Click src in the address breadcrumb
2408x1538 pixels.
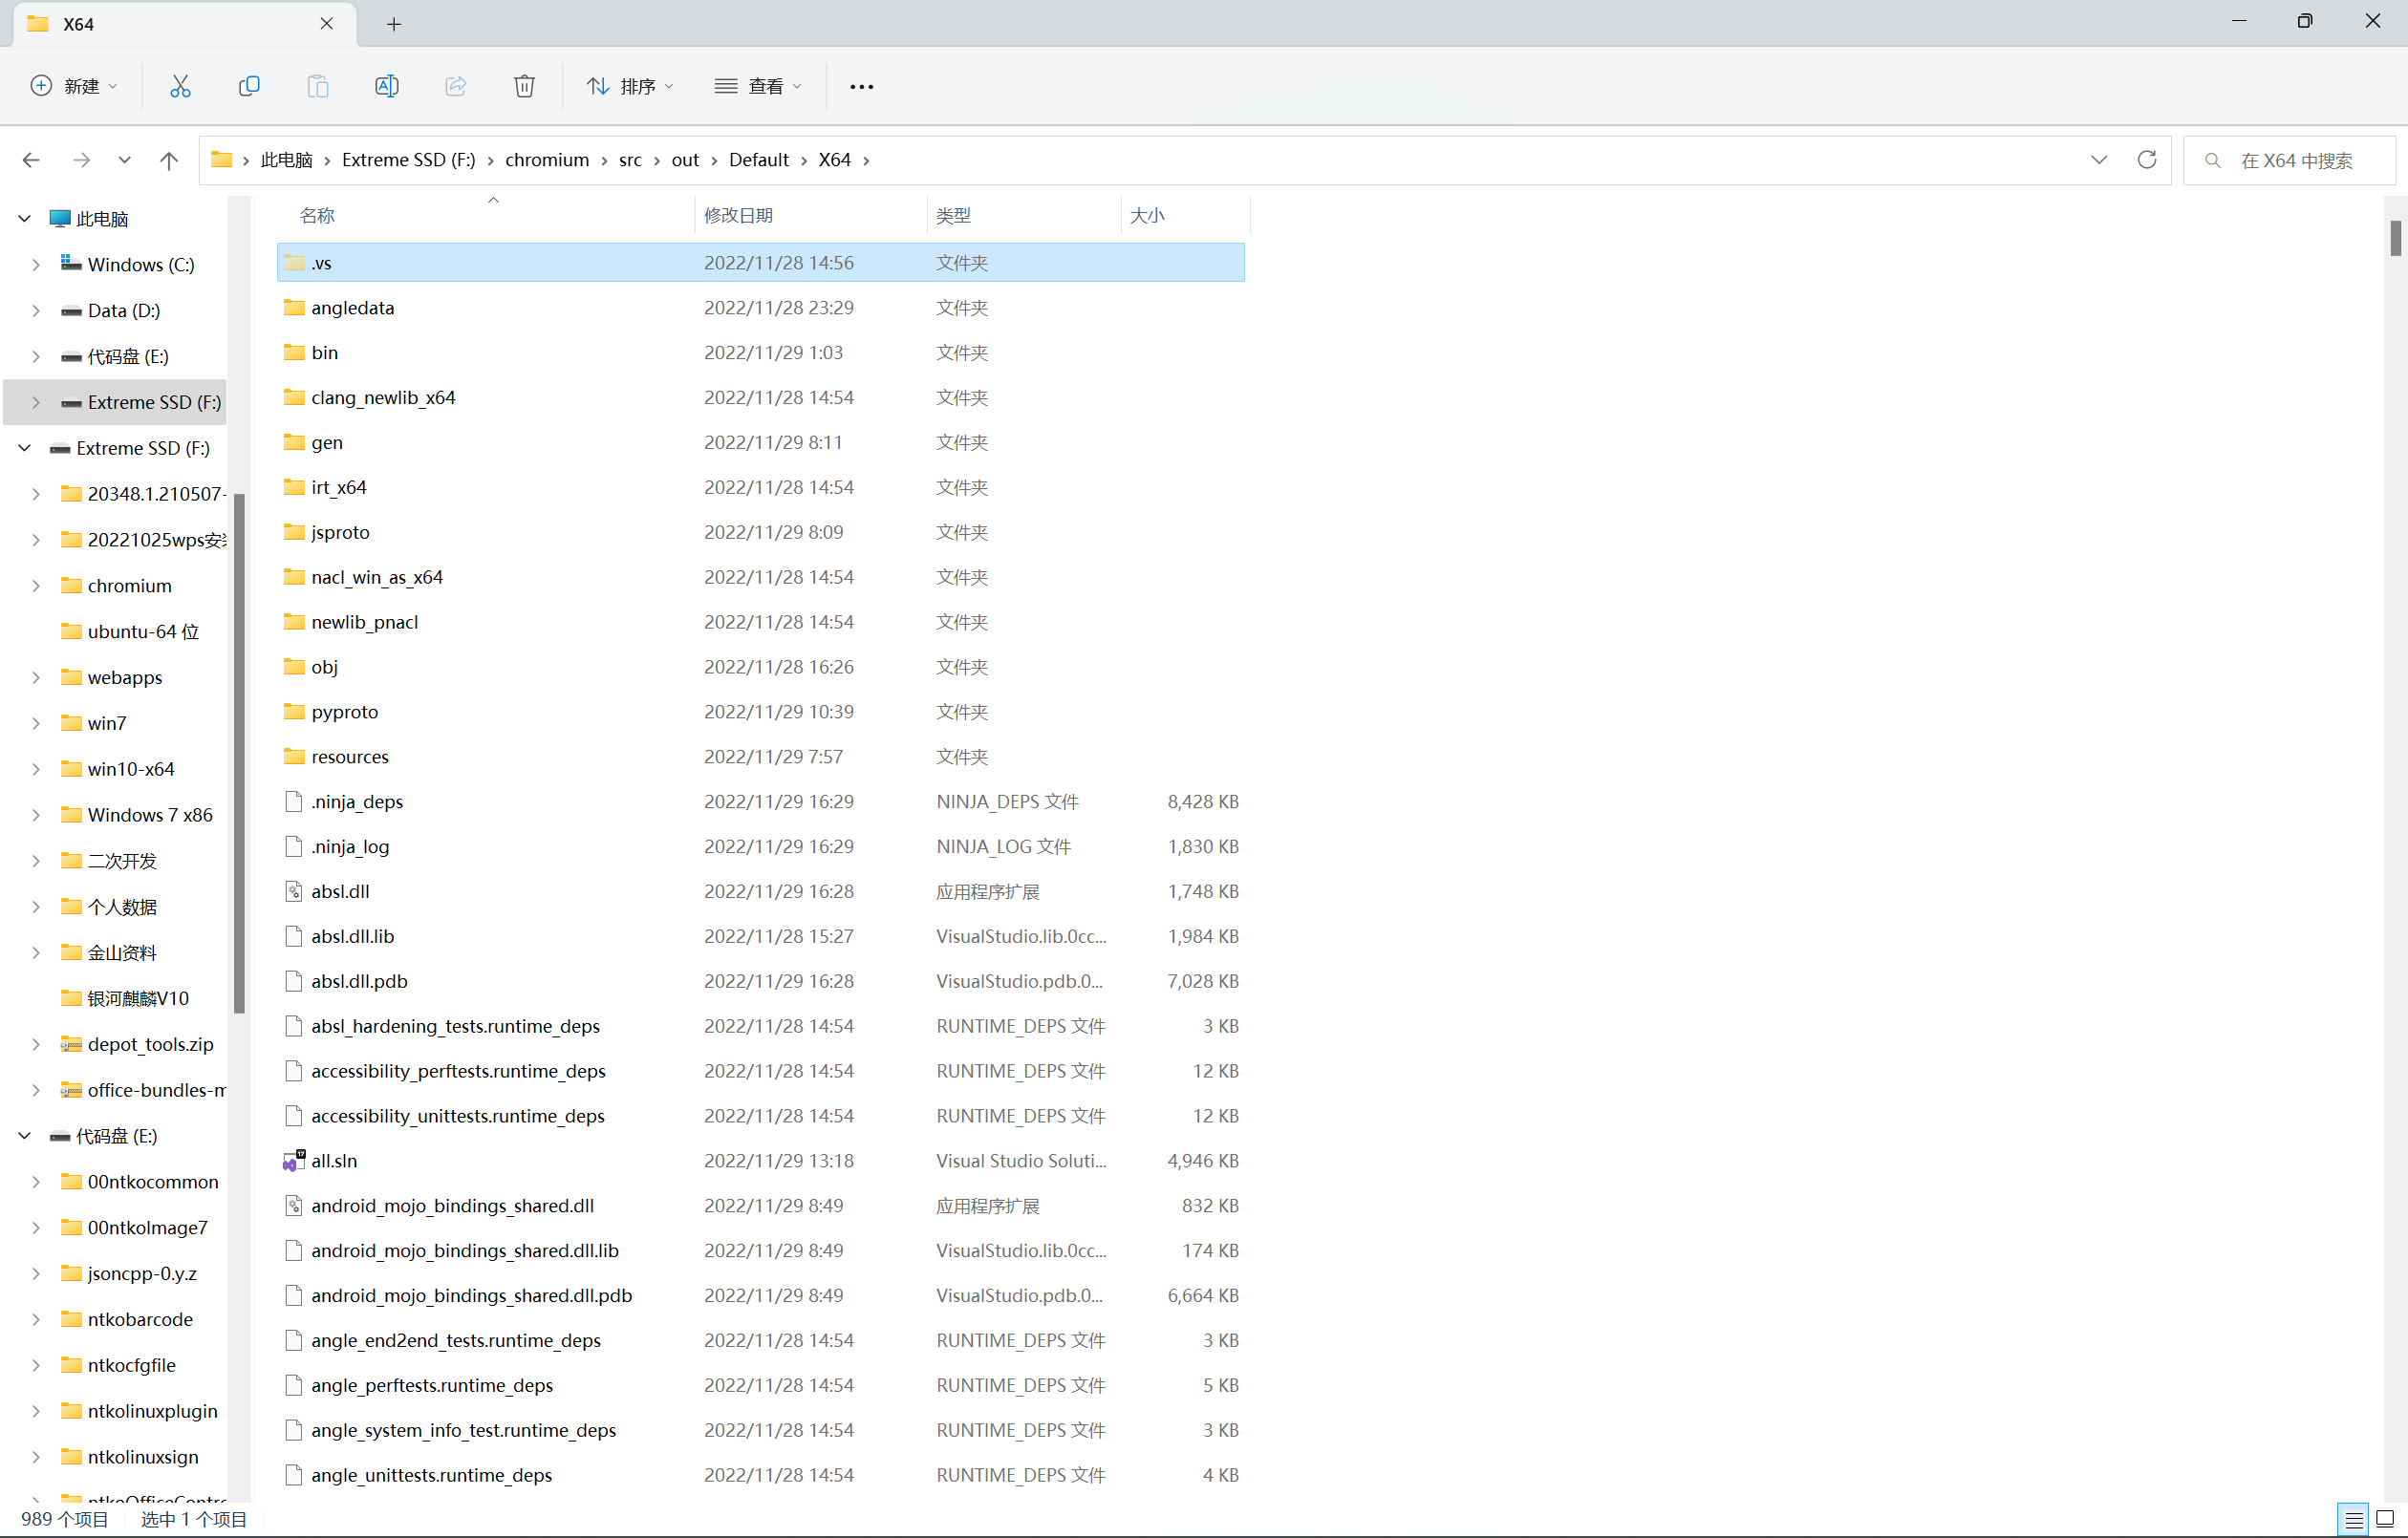point(630,160)
